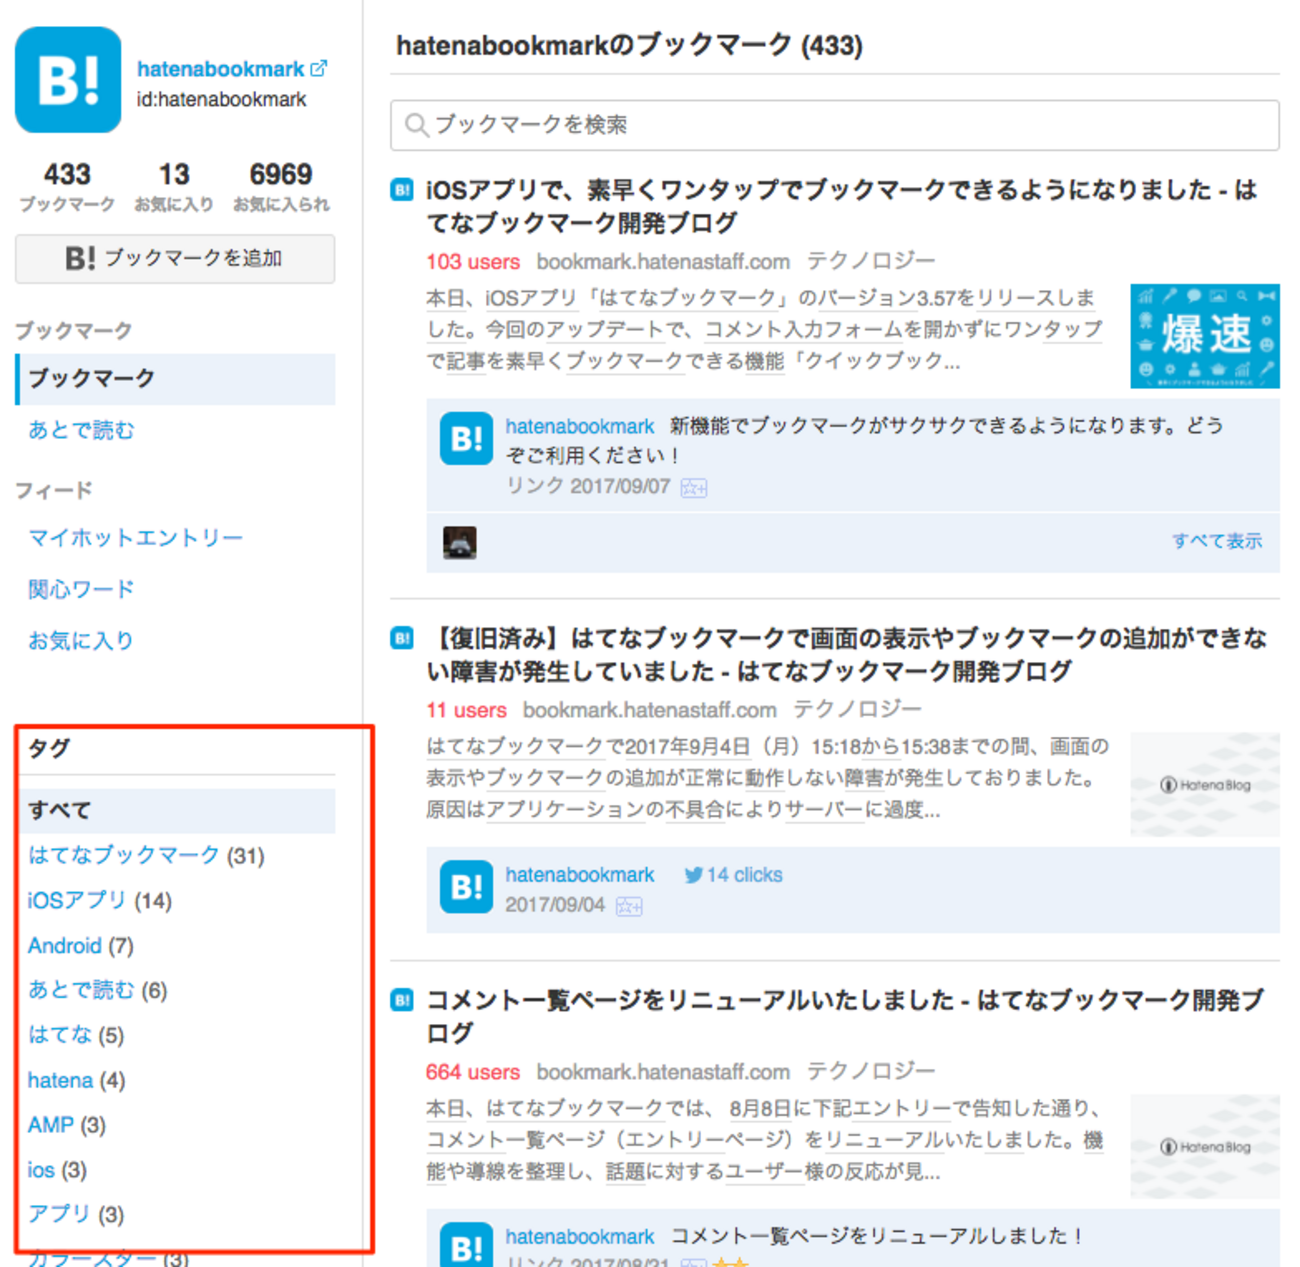Open external link icon beside hatenabookmark name

pyautogui.click(x=319, y=69)
